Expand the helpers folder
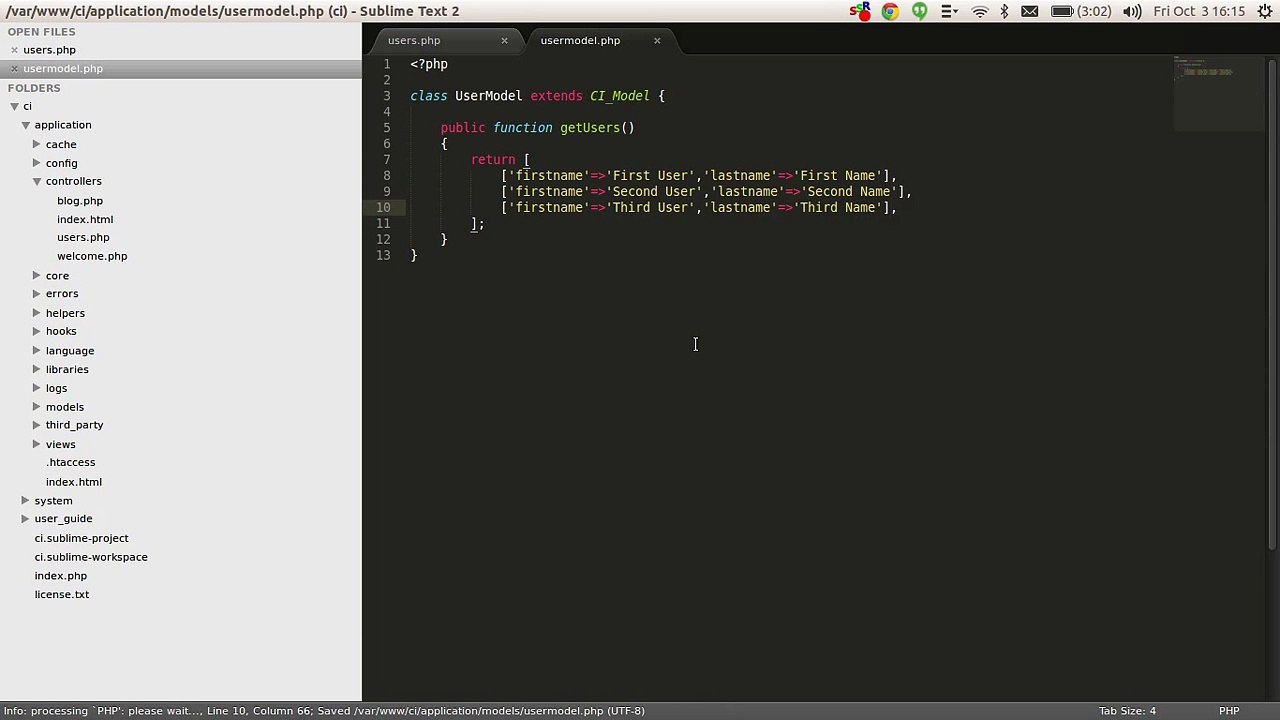The width and height of the screenshot is (1280, 720). pos(36,313)
